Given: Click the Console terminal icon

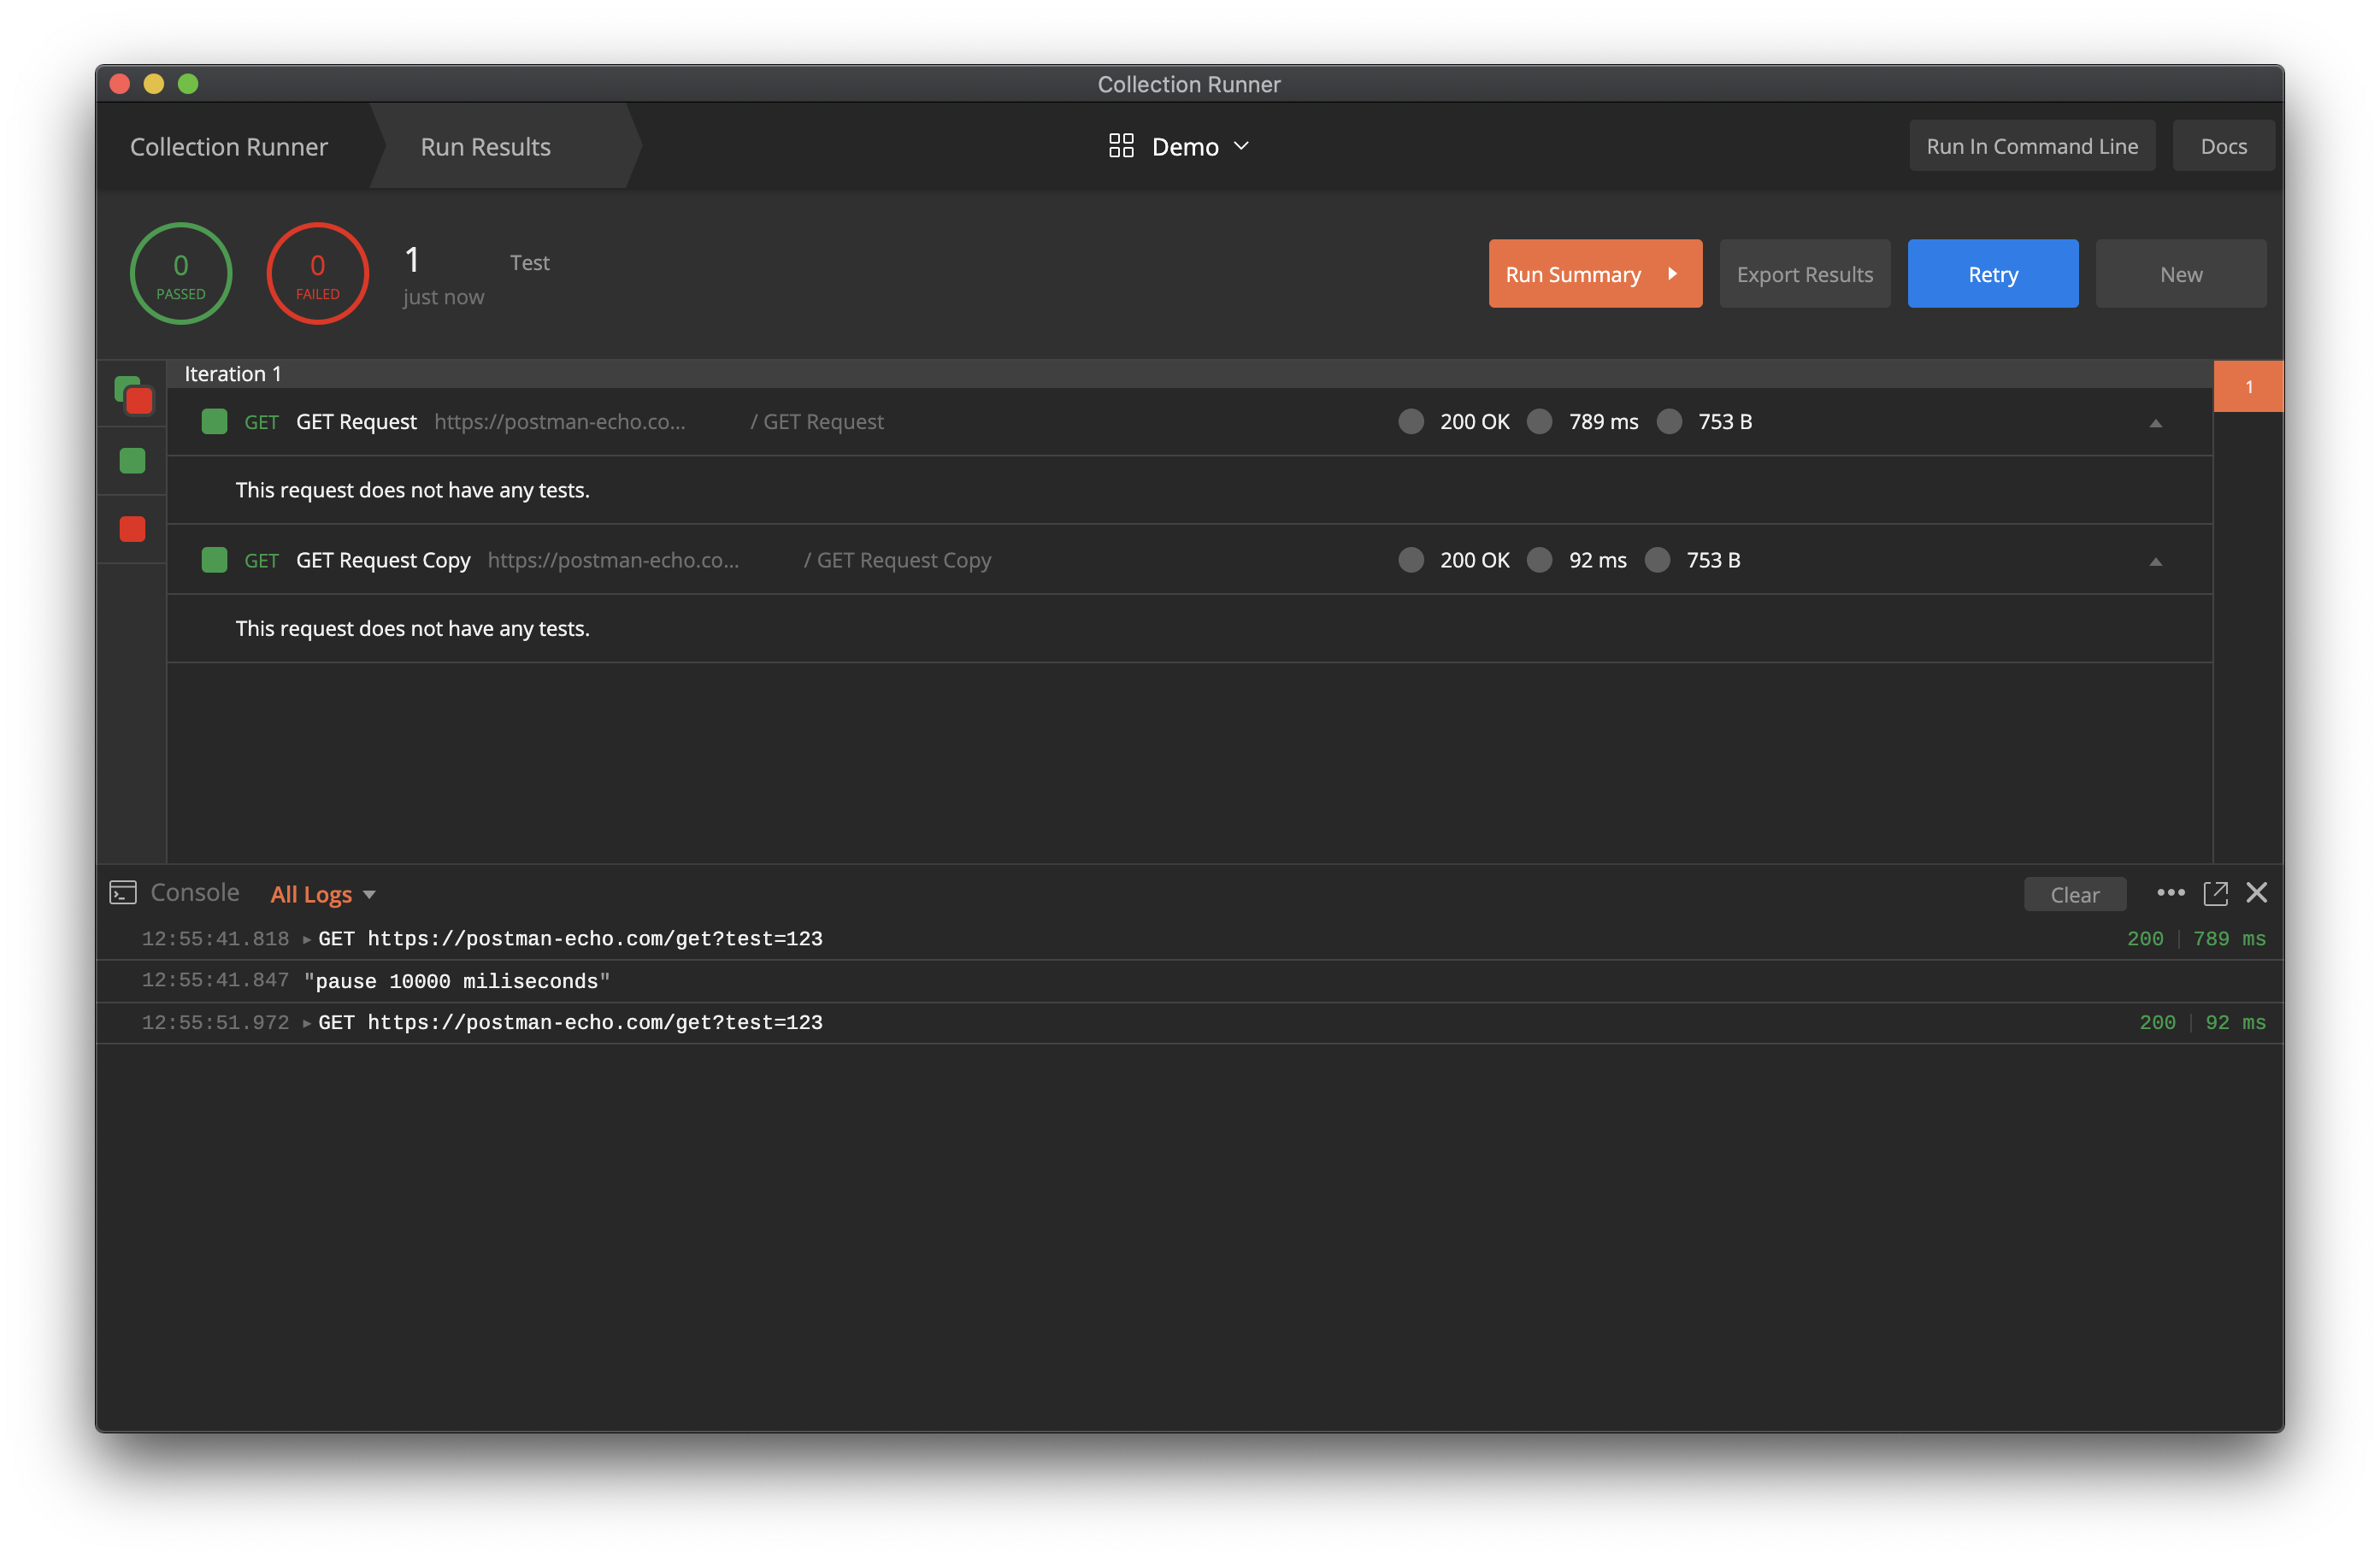Looking at the screenshot, I should point(122,892).
